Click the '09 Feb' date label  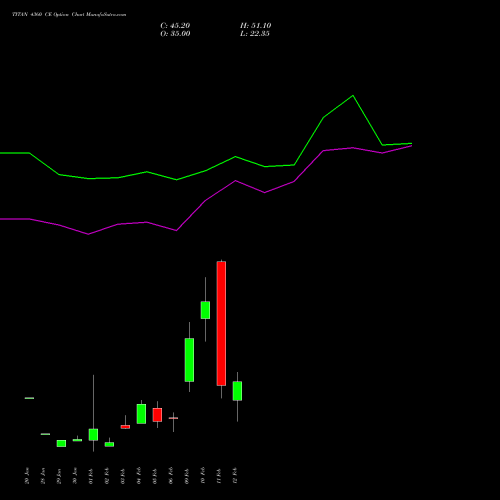tap(187, 476)
